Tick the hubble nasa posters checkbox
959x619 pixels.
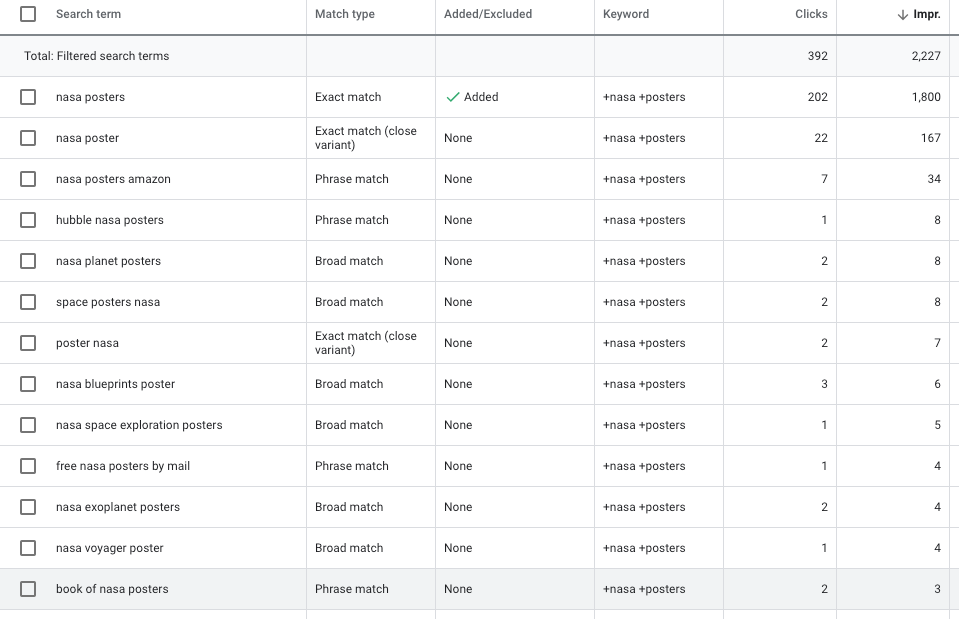pos(28,220)
